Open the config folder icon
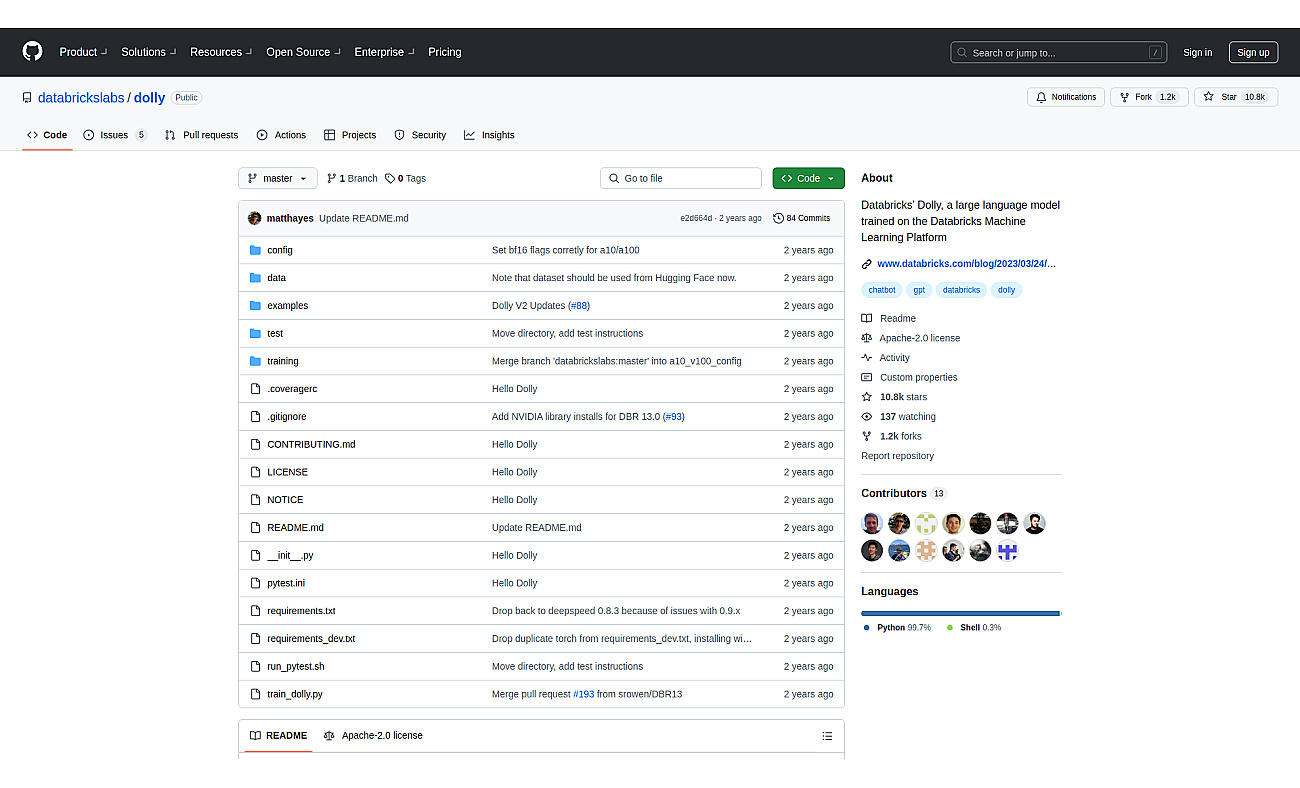Image resolution: width=1300 pixels, height=788 pixels. pyautogui.click(x=255, y=250)
